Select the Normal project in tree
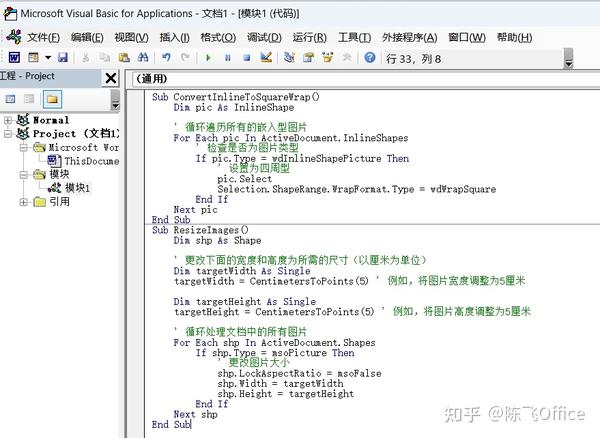Viewport: 600px width, 438px height. point(51,120)
